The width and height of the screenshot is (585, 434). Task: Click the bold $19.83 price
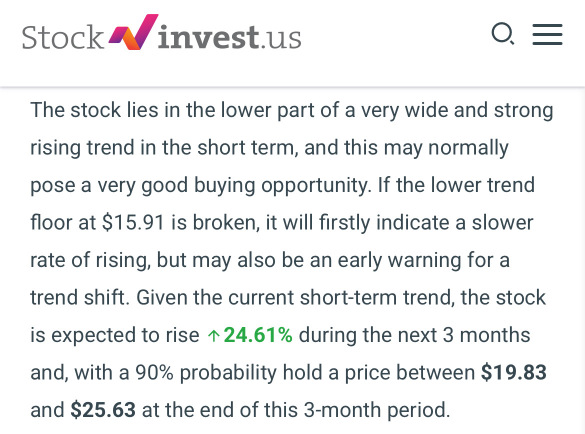point(514,372)
